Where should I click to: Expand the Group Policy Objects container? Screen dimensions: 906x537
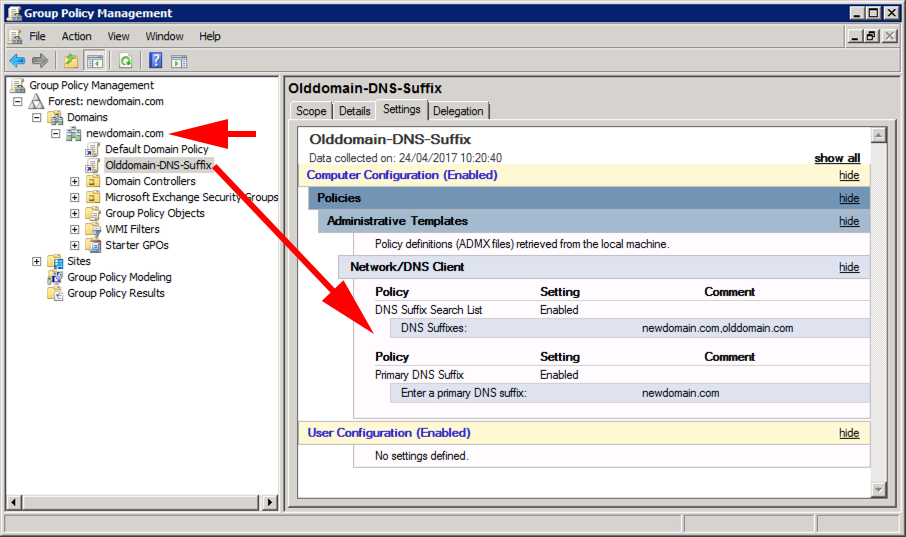coord(75,213)
